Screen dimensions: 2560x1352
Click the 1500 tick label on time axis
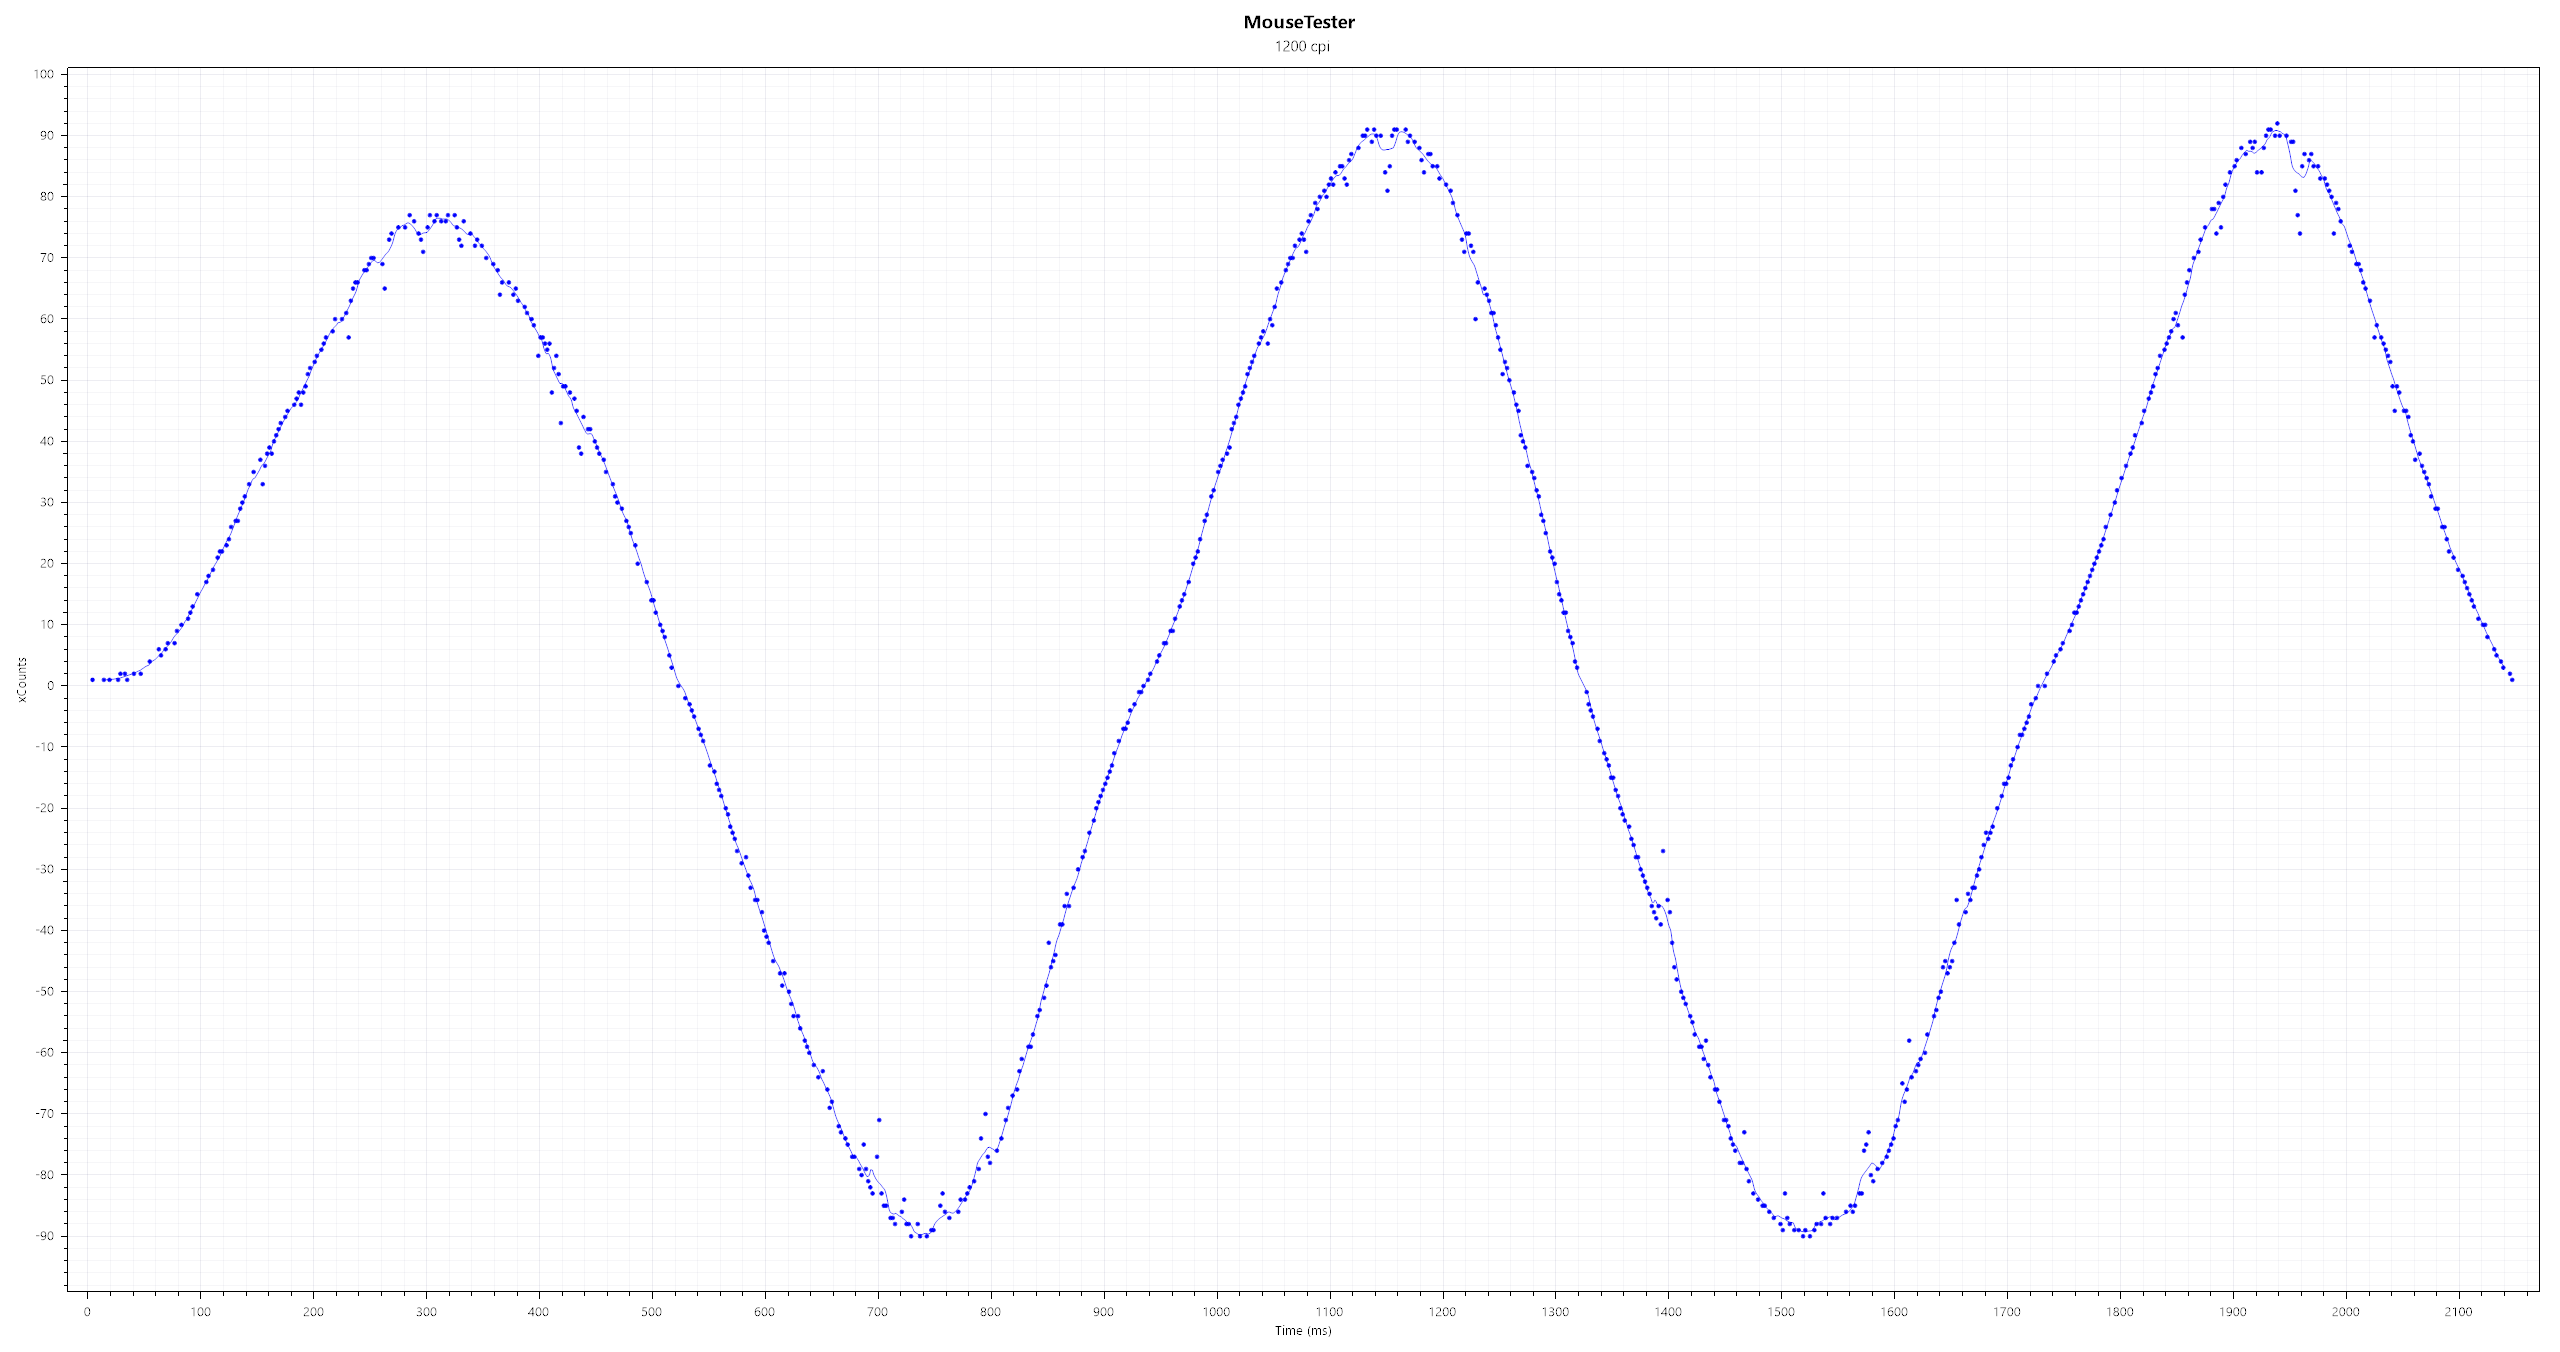(1780, 1311)
